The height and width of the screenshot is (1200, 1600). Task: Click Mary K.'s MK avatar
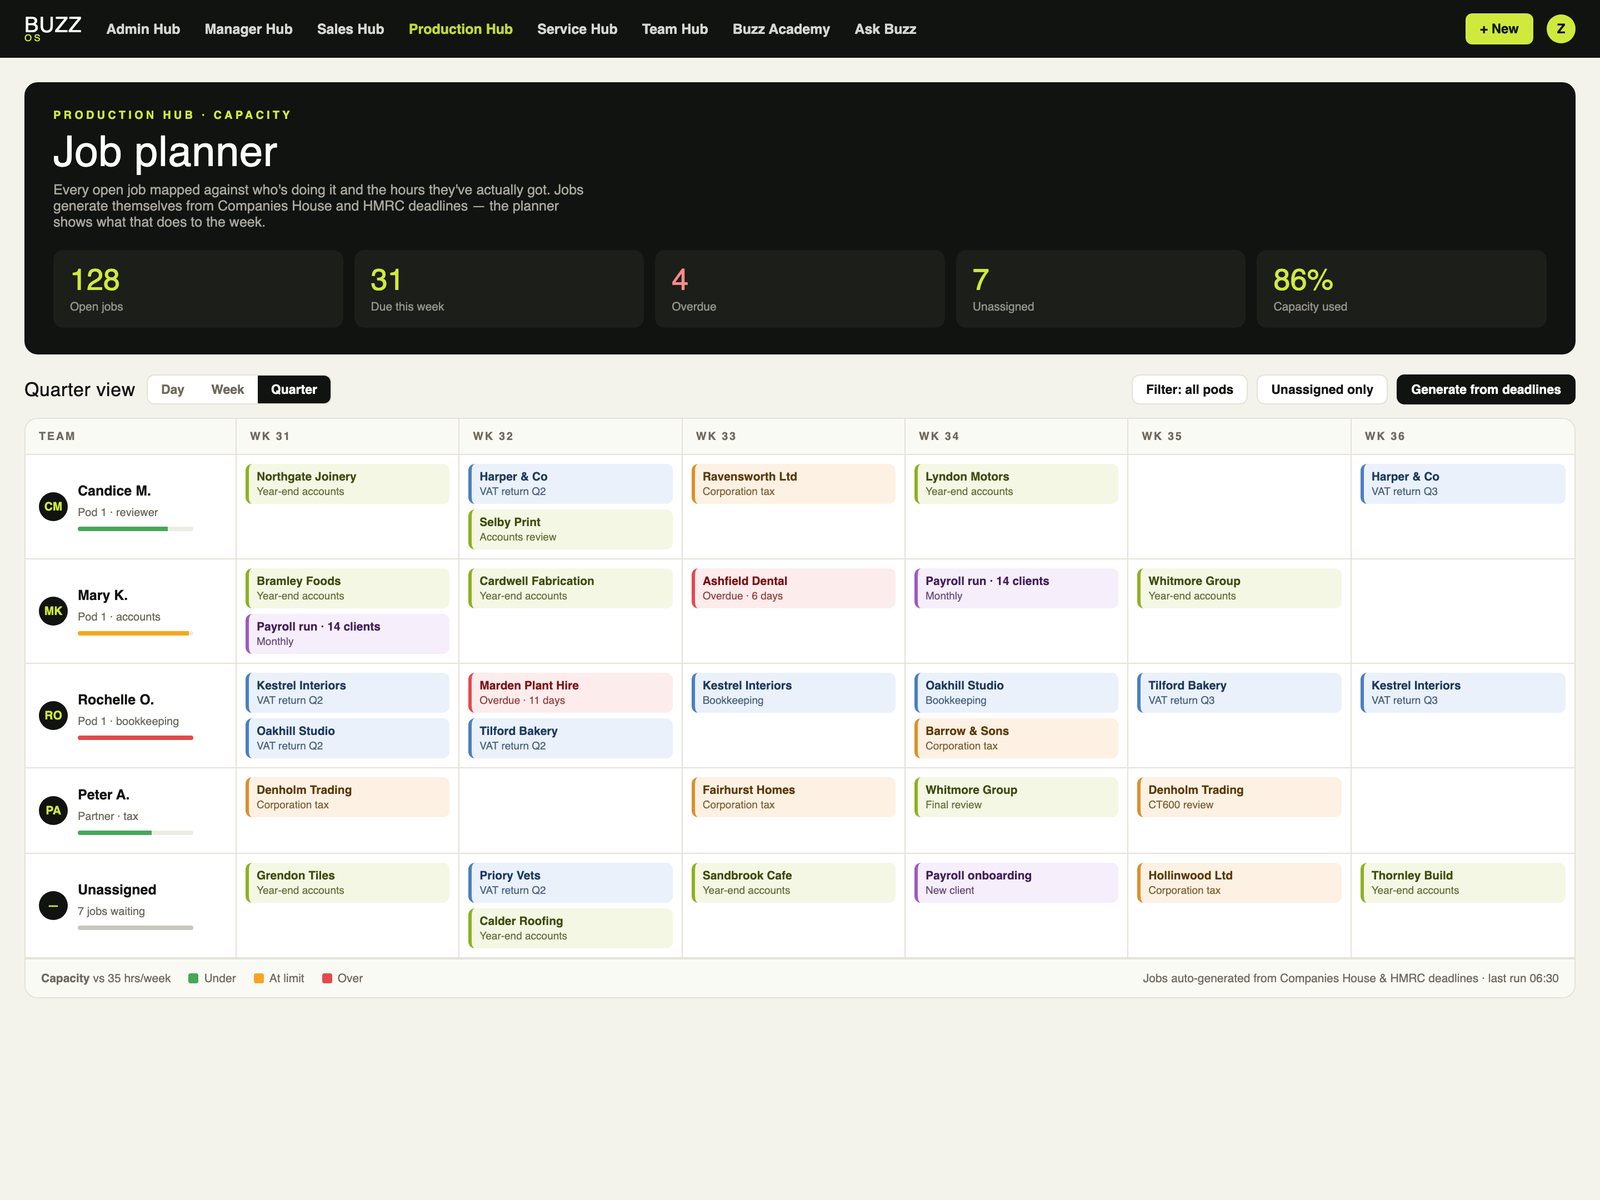[53, 611]
